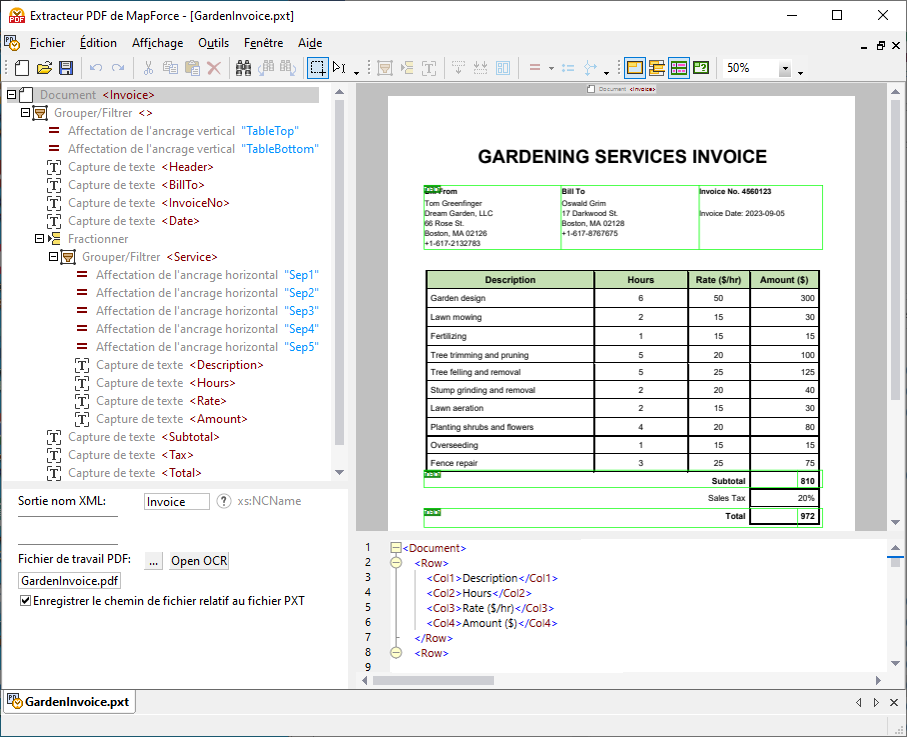Click the Sortie nom XML input field
Viewport: 907px width, 737px height.
point(176,502)
